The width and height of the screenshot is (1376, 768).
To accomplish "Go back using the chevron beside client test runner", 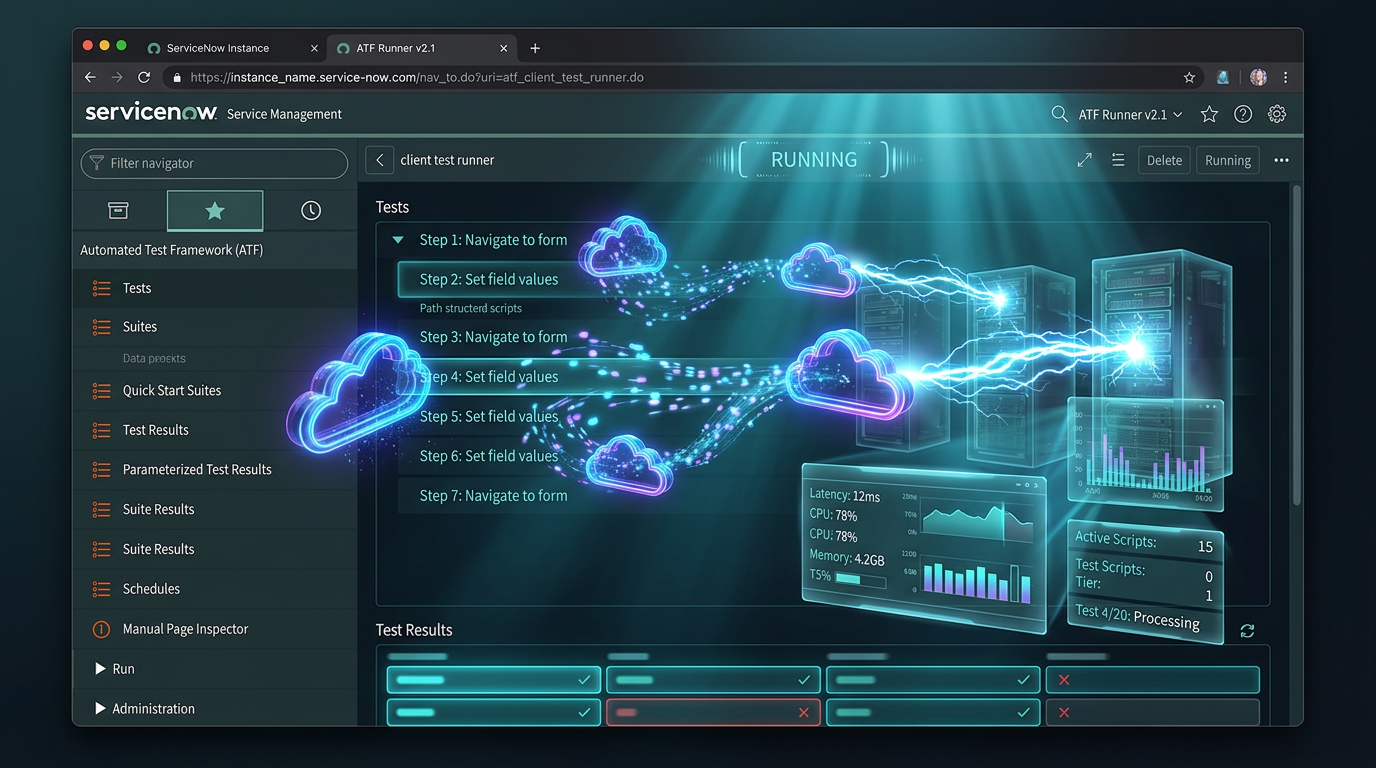I will pyautogui.click(x=379, y=160).
